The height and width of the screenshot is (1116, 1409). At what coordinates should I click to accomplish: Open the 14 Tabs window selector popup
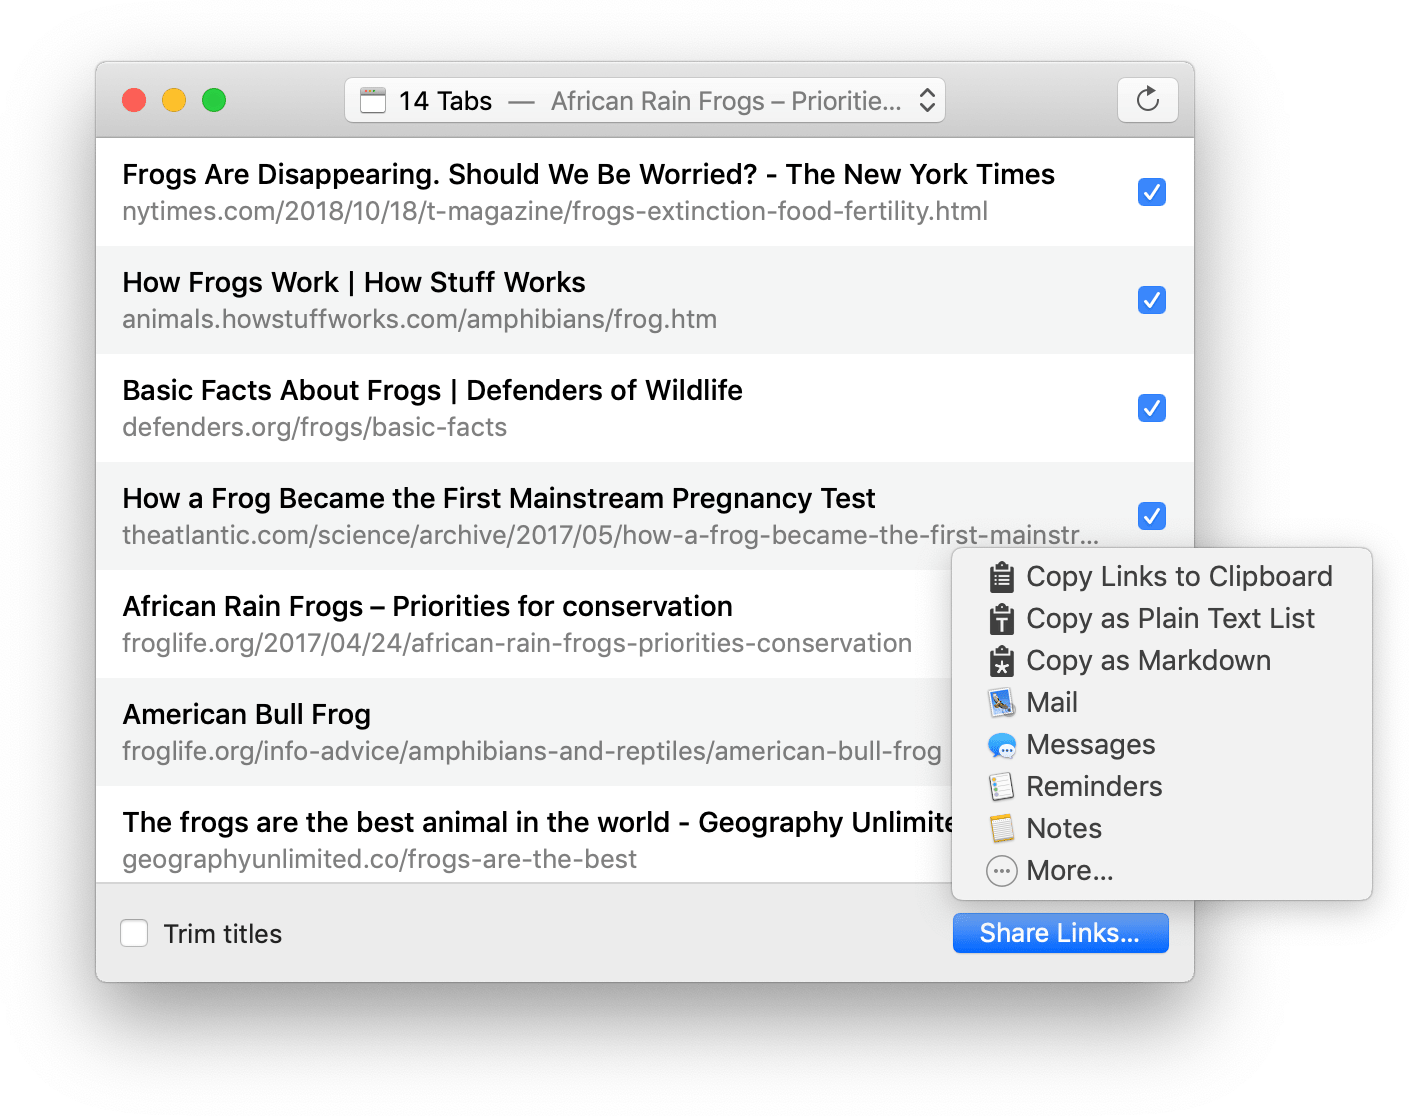point(645,100)
